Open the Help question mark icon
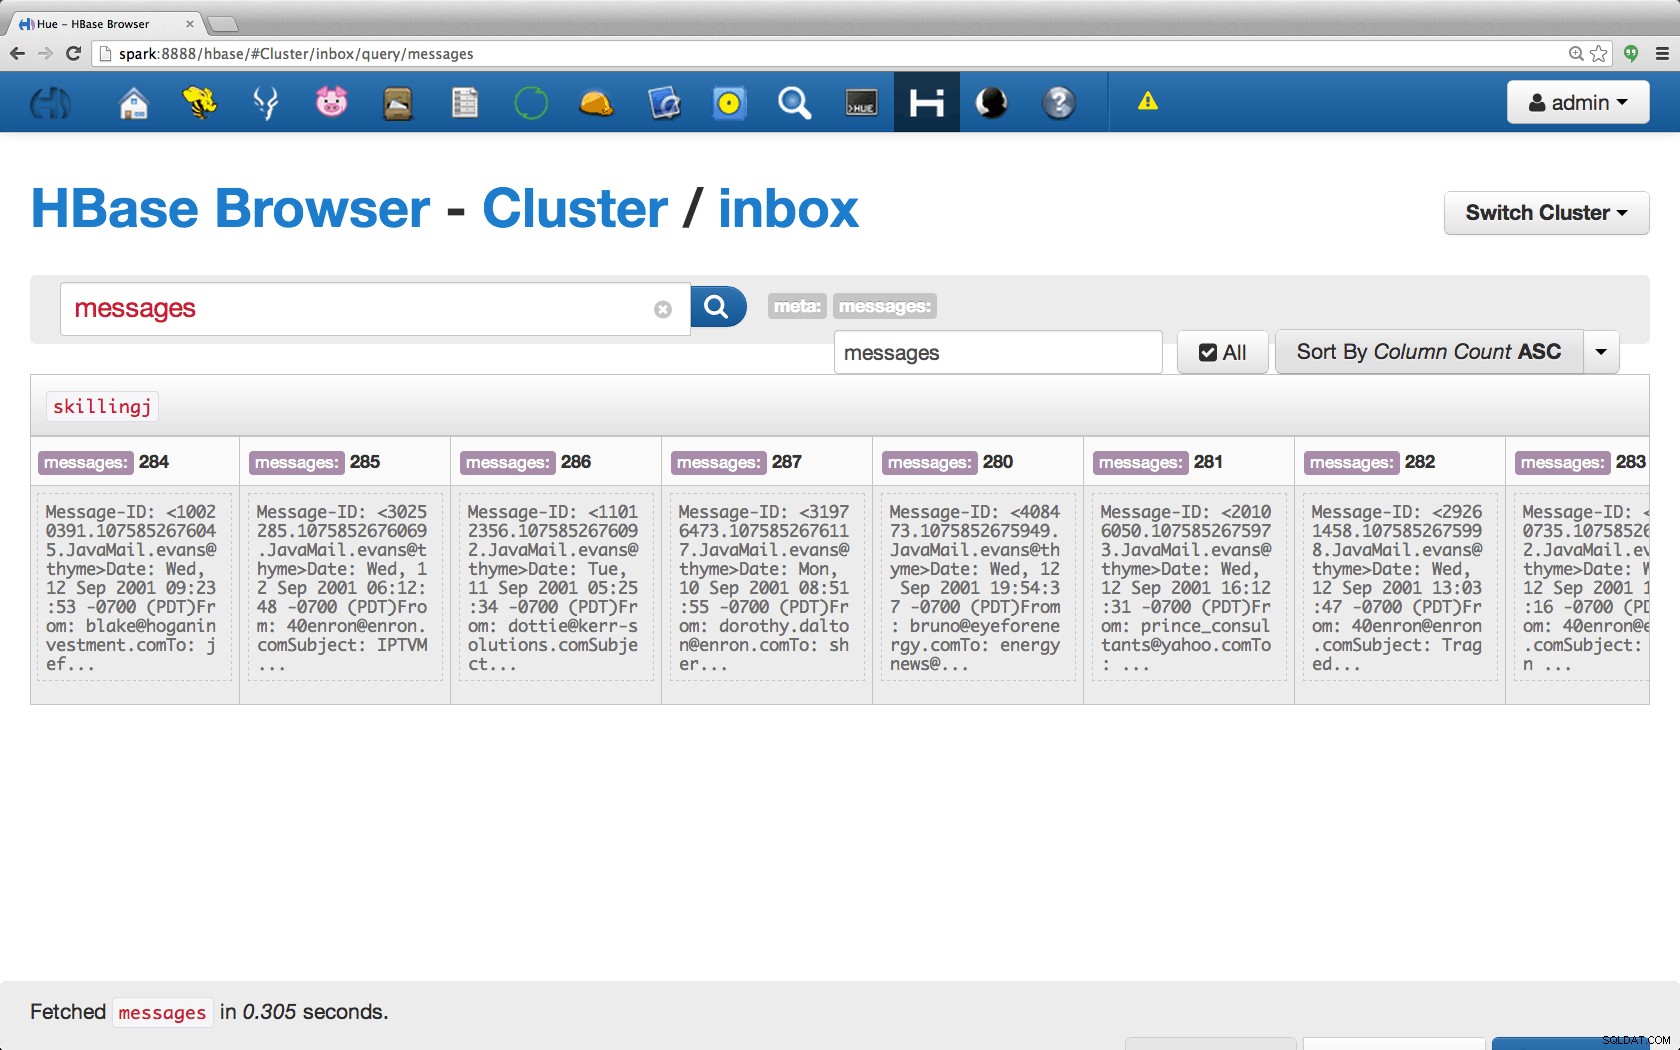The height and width of the screenshot is (1050, 1680). pyautogui.click(x=1059, y=102)
